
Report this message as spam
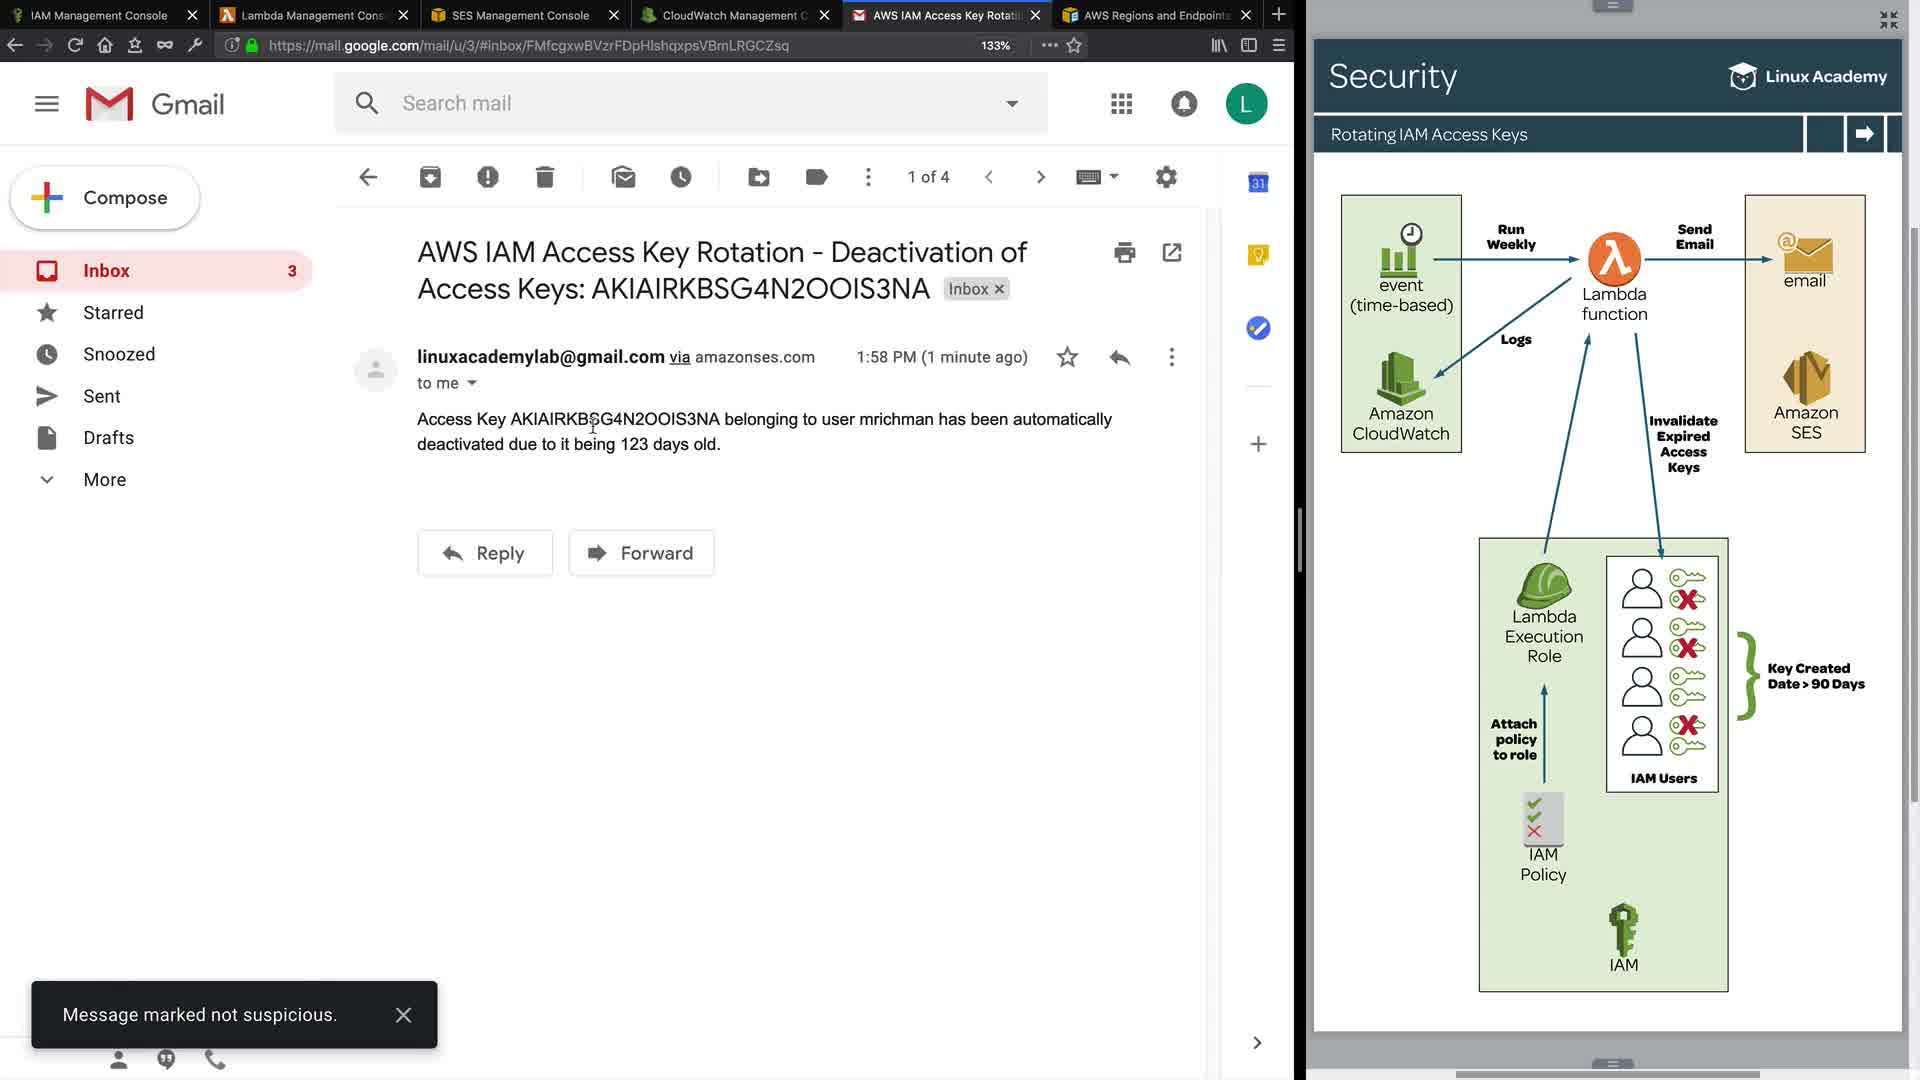[x=487, y=177]
